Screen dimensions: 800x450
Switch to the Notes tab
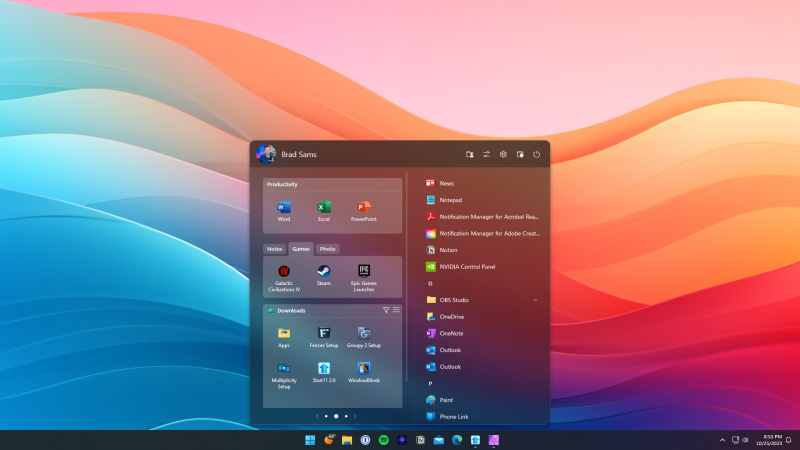click(x=275, y=248)
